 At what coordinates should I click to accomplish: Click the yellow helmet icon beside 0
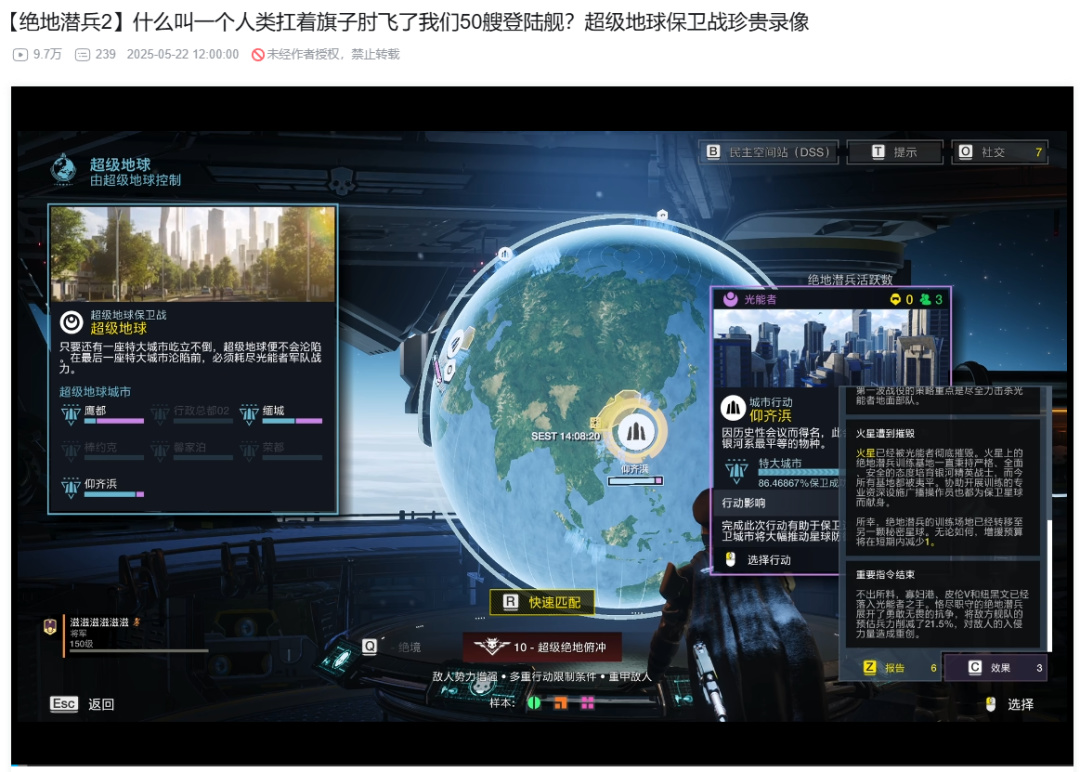895,299
